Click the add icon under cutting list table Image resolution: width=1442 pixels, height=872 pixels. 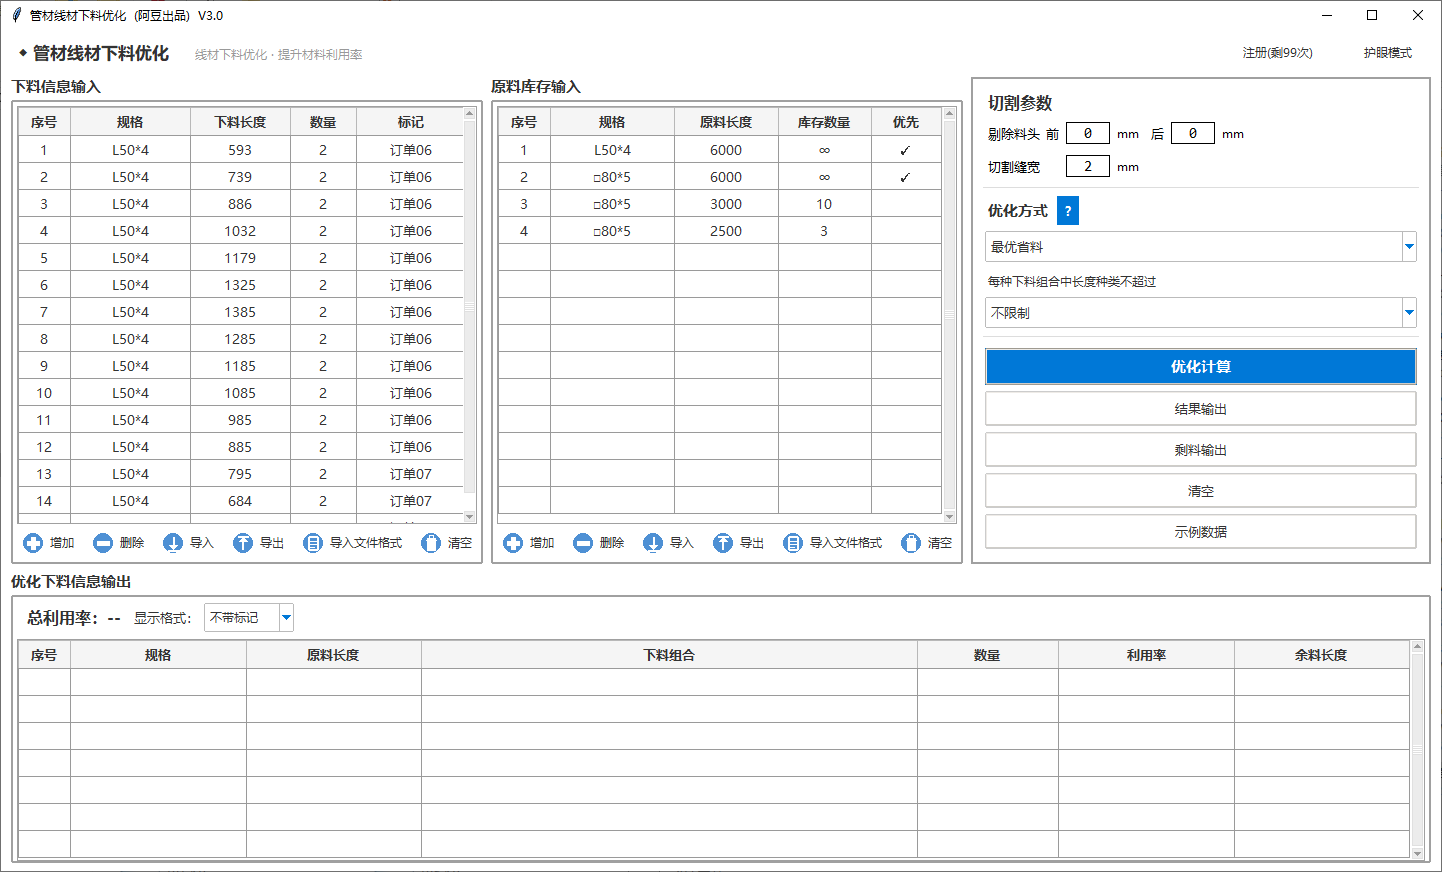pyautogui.click(x=33, y=543)
